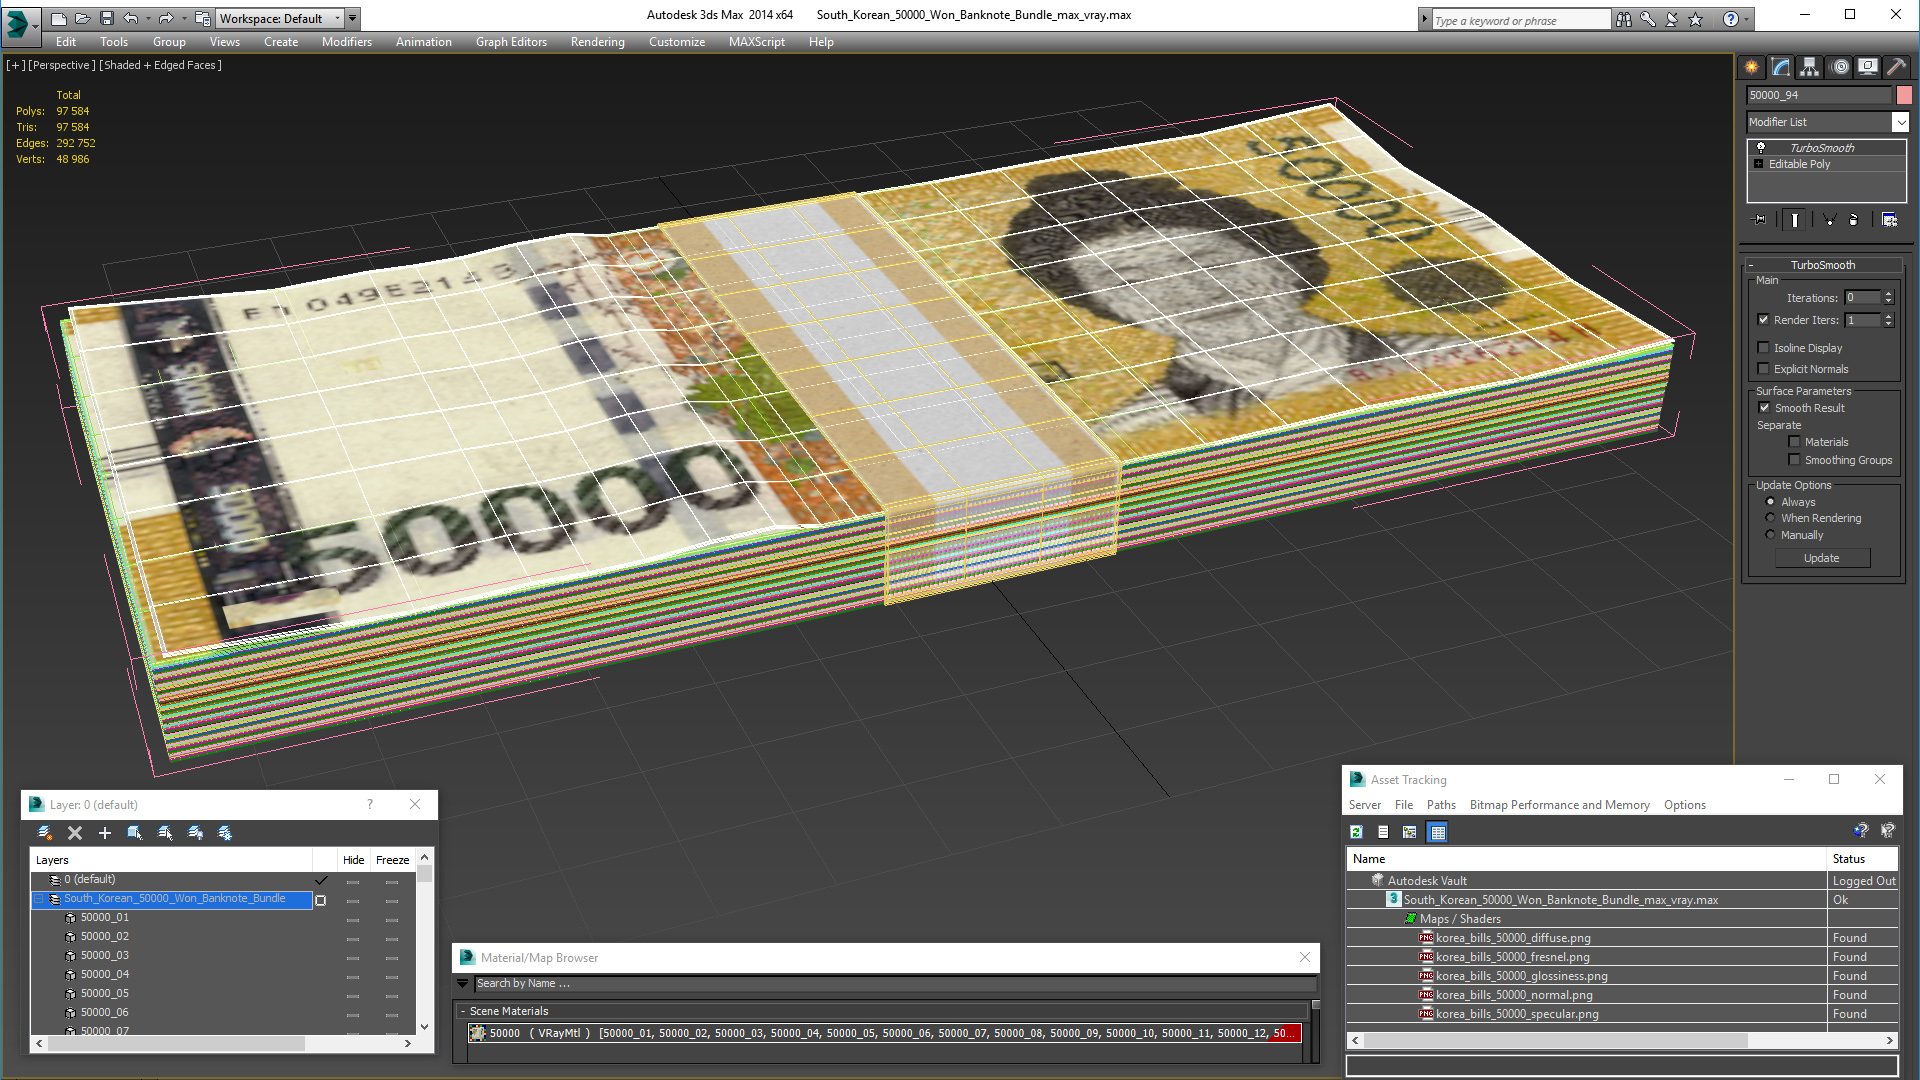Open the Rendering menu
This screenshot has width=1920, height=1080.
point(597,42)
